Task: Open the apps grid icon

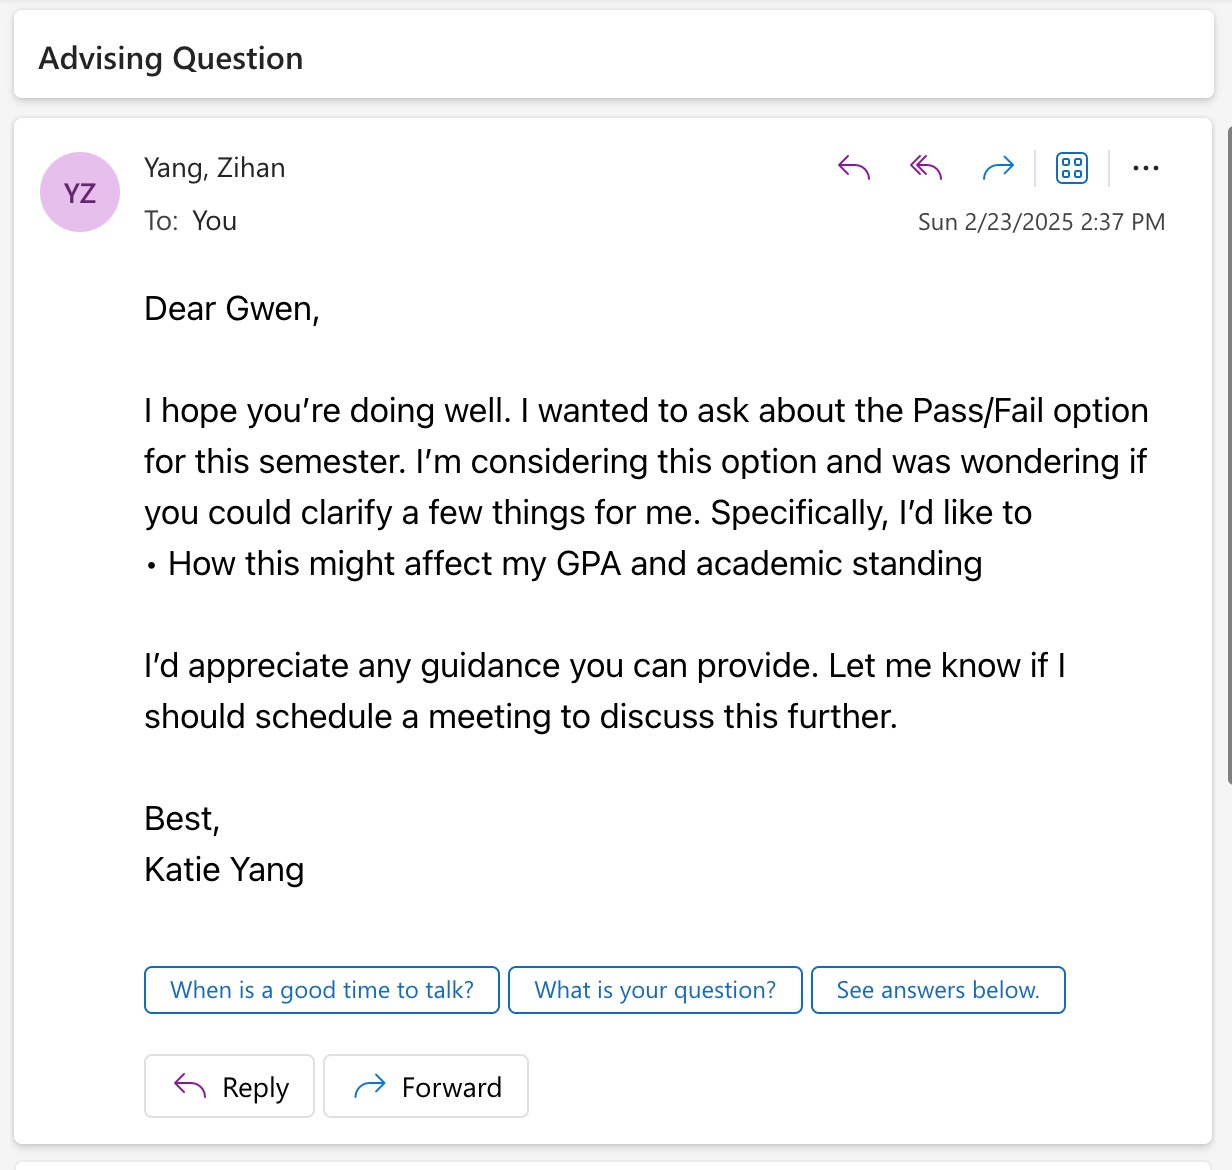Action: pos(1072,168)
